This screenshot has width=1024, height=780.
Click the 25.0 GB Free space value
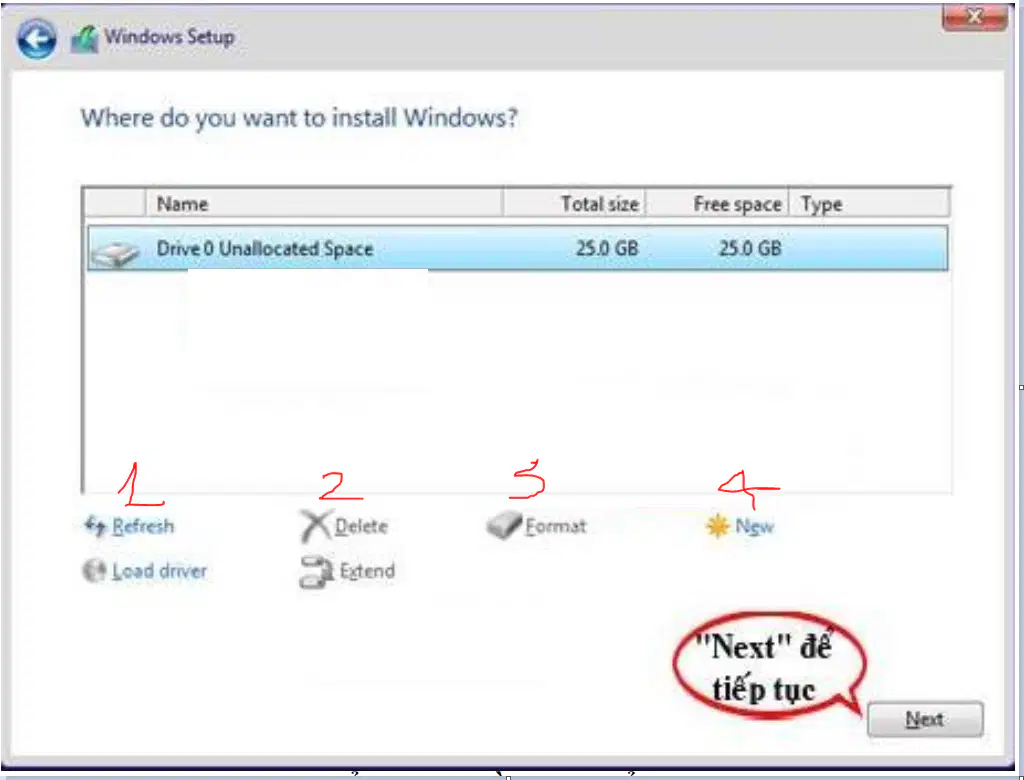750,248
